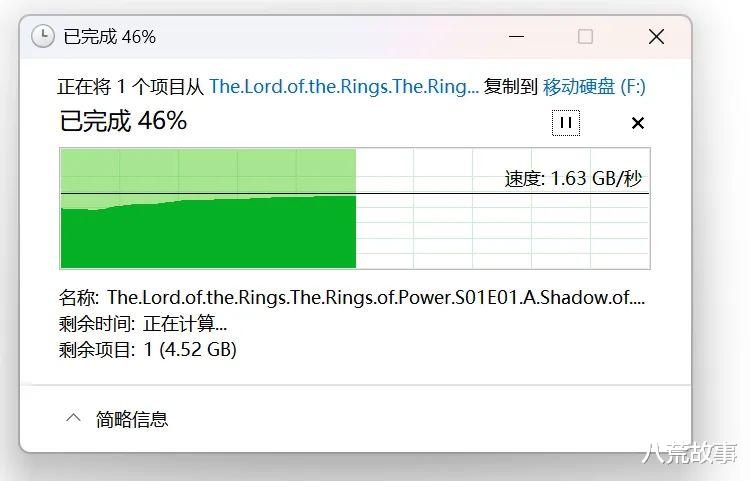Click the filled dark green progress area

(x=208, y=235)
